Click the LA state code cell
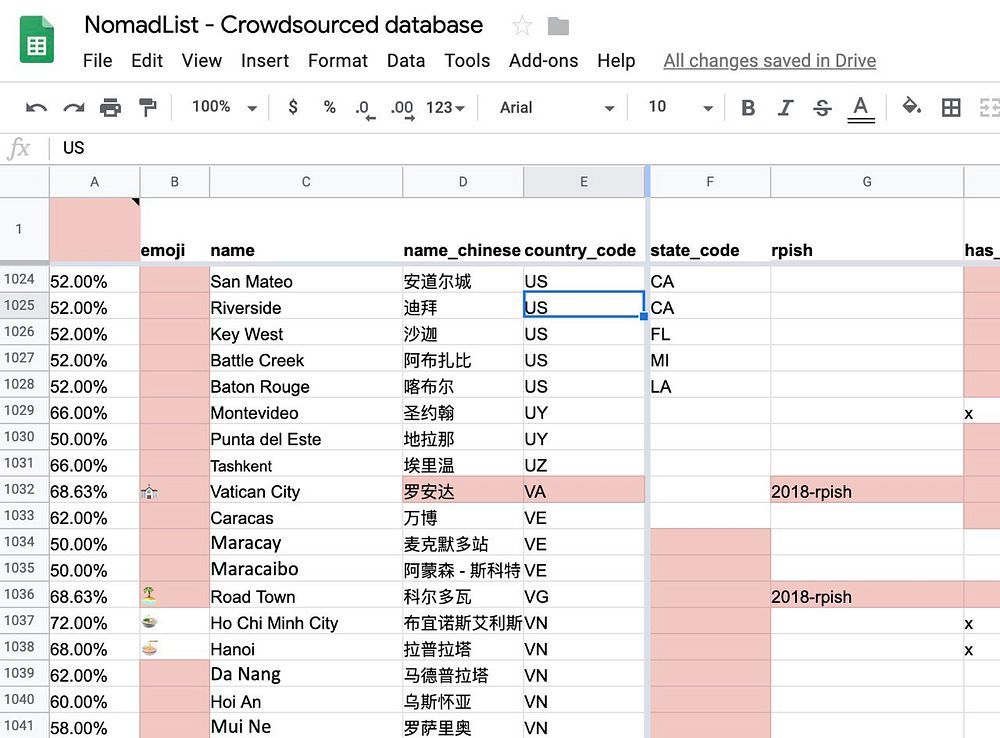 710,386
